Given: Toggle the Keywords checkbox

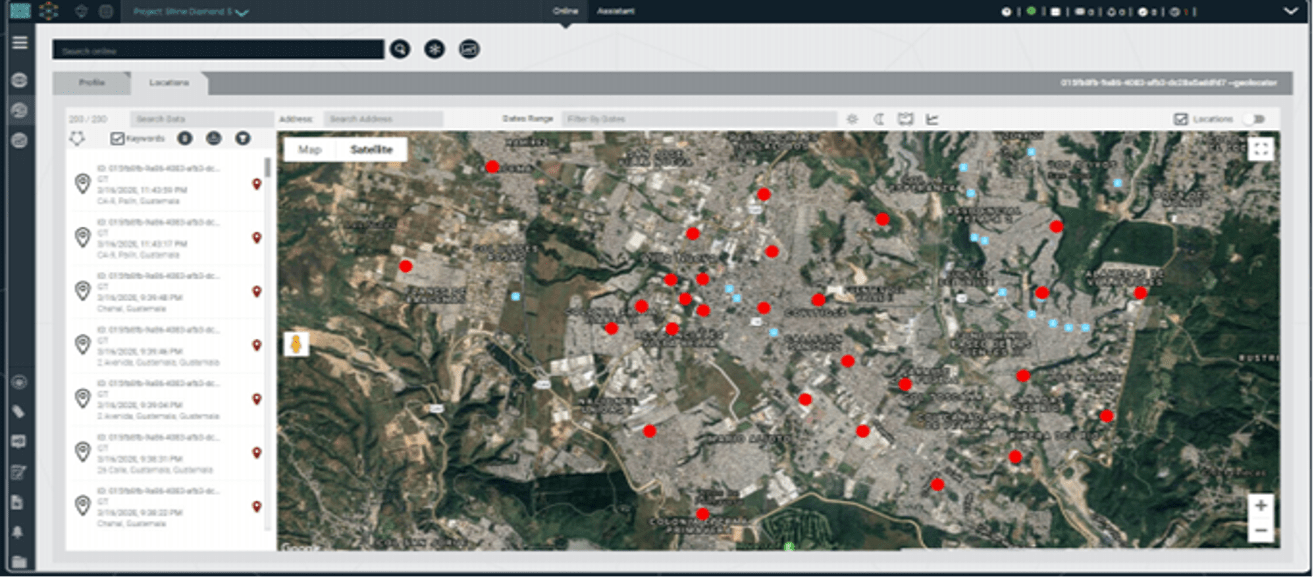Looking at the screenshot, I should pos(117,139).
